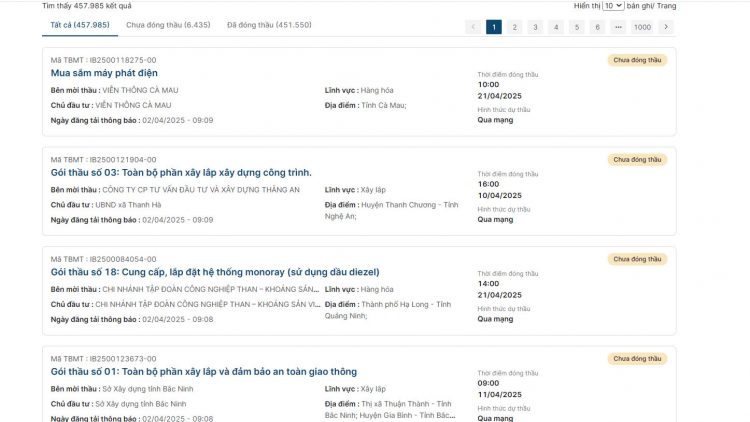Switch to 'Chưa đóng thầu (6.435)' tab
This screenshot has width=750, height=422.
[168, 25]
